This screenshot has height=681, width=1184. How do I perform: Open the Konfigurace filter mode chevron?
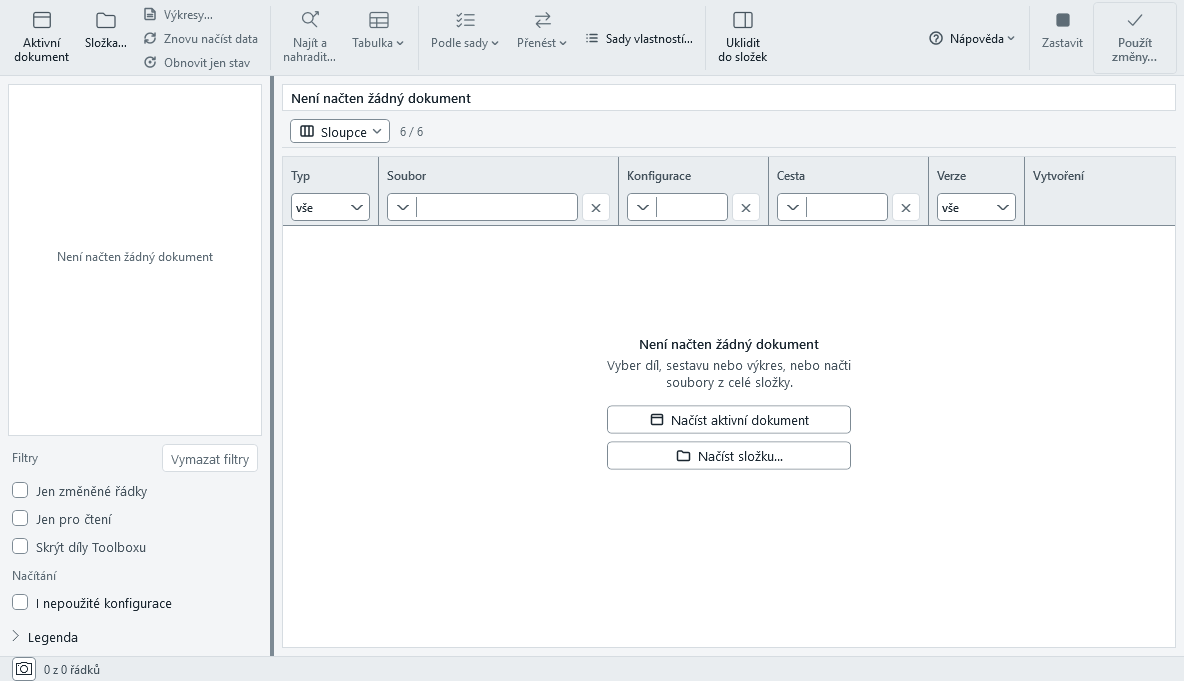pos(643,208)
